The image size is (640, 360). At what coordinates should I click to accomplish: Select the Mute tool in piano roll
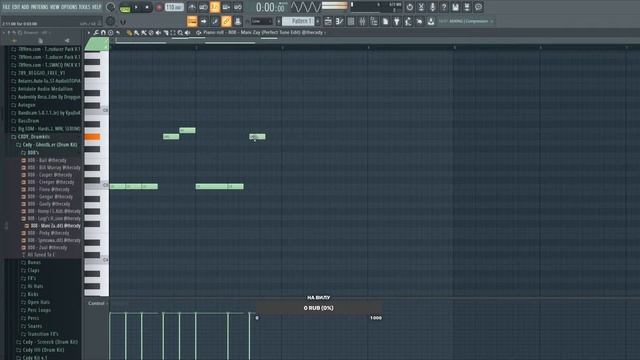click(158, 33)
